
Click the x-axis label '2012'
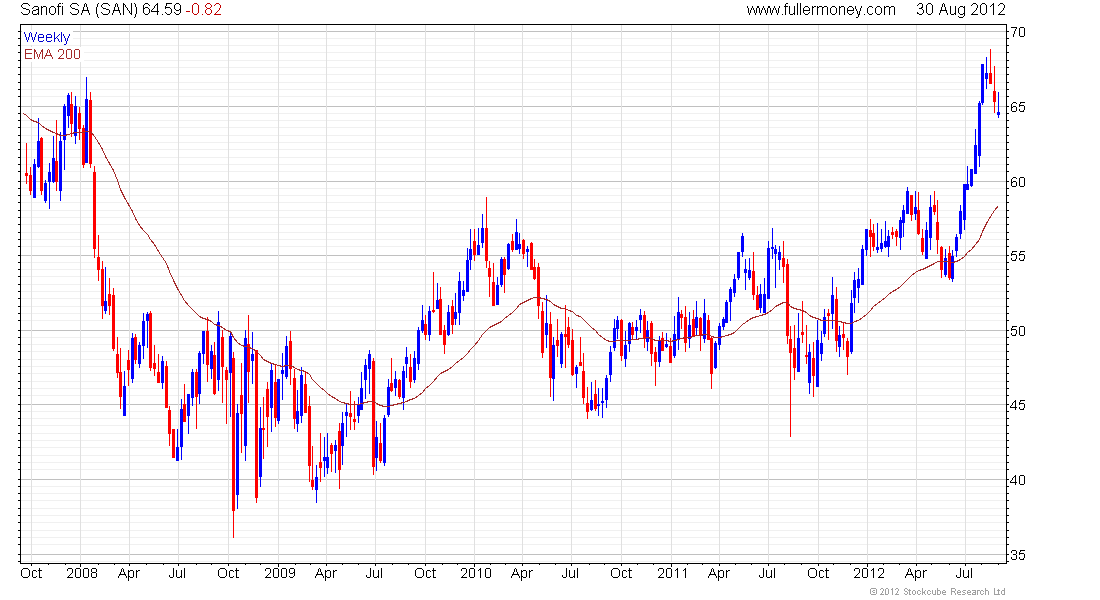tap(868, 573)
